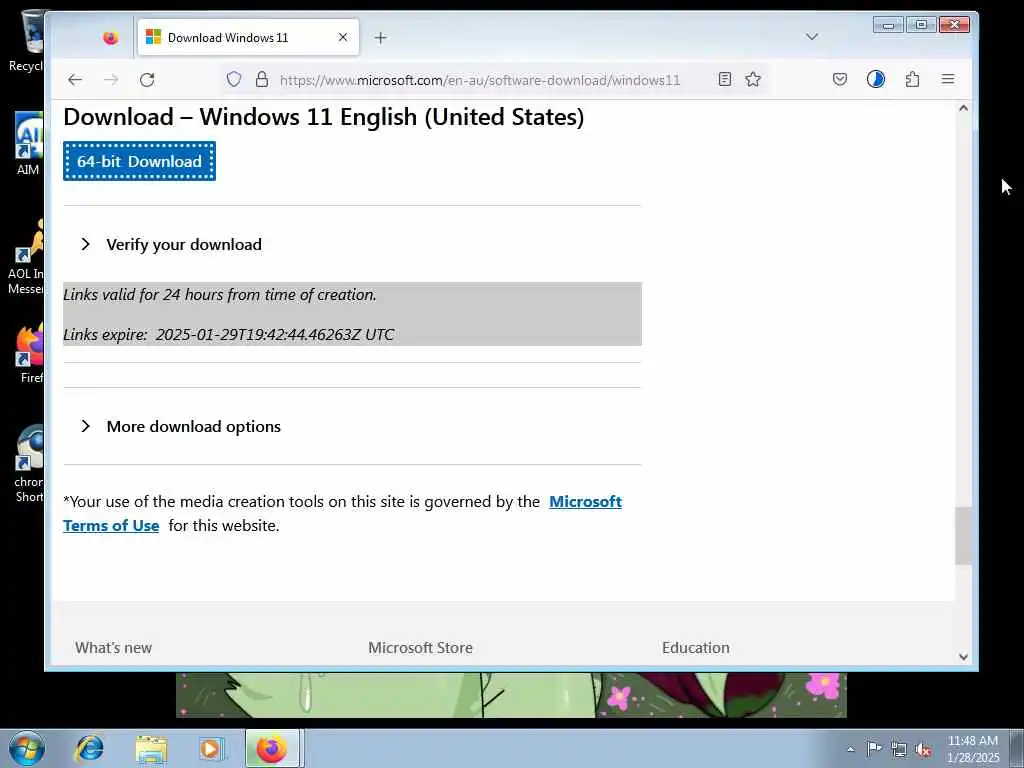Click 'Links valid for 24 hours' text
Image resolution: width=1024 pixels, height=768 pixels.
click(x=220, y=295)
